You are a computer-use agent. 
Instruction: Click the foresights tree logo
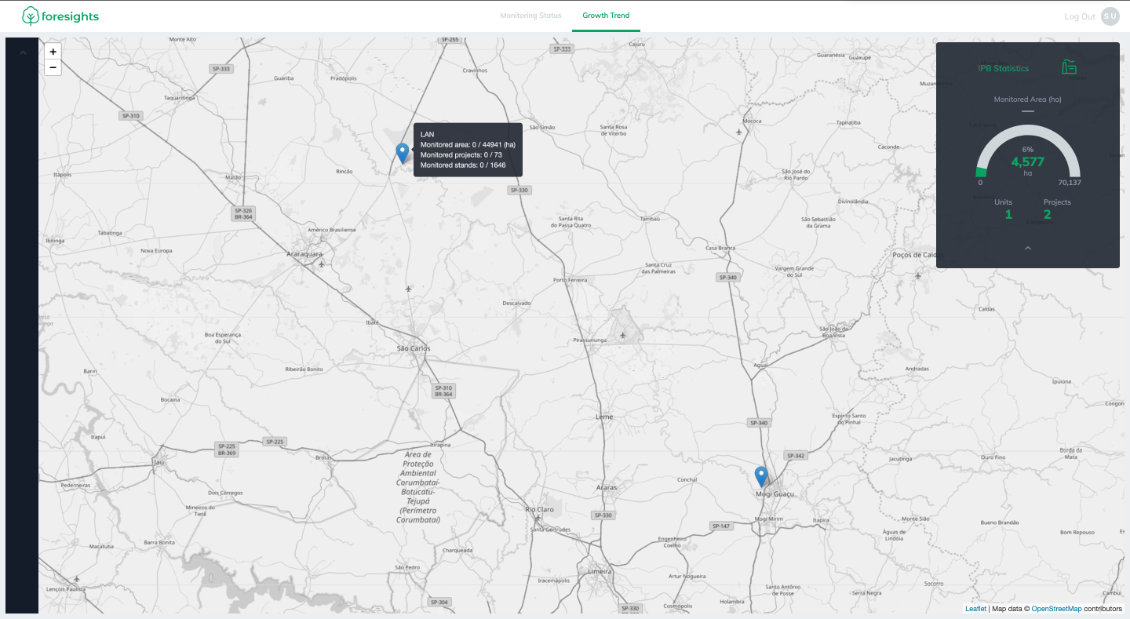(30, 16)
